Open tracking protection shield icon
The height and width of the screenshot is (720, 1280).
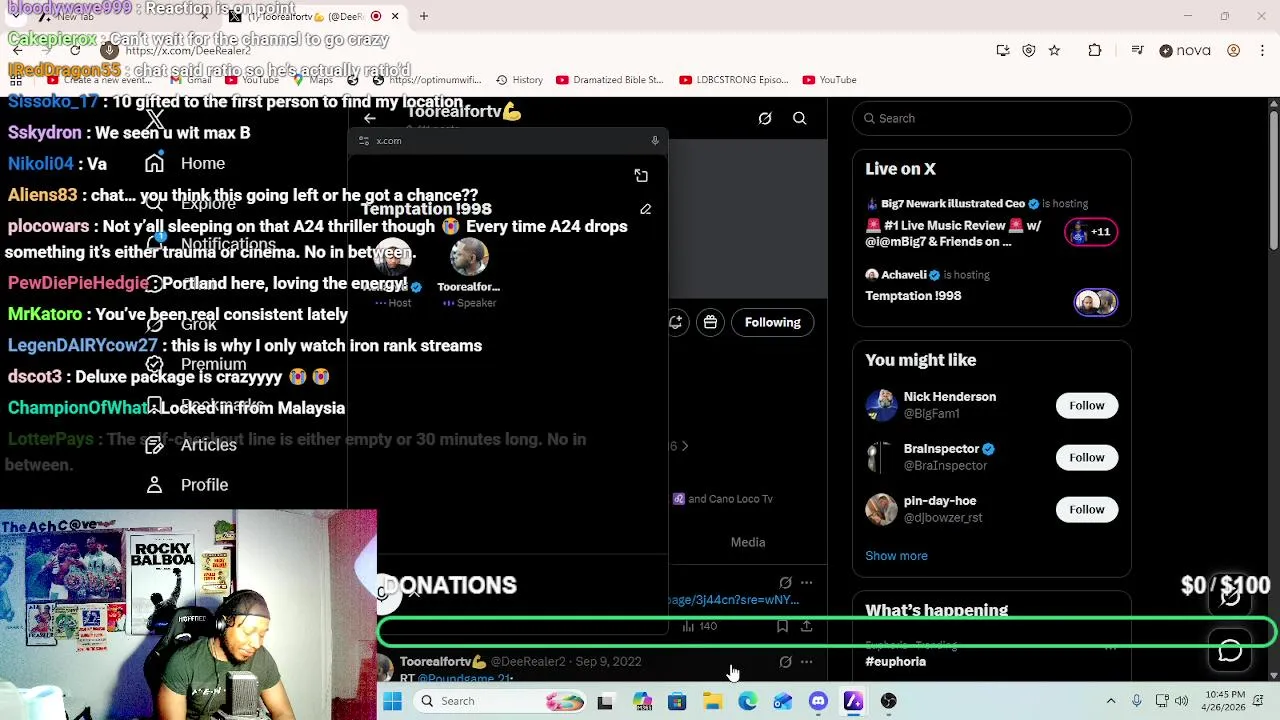point(1029,51)
